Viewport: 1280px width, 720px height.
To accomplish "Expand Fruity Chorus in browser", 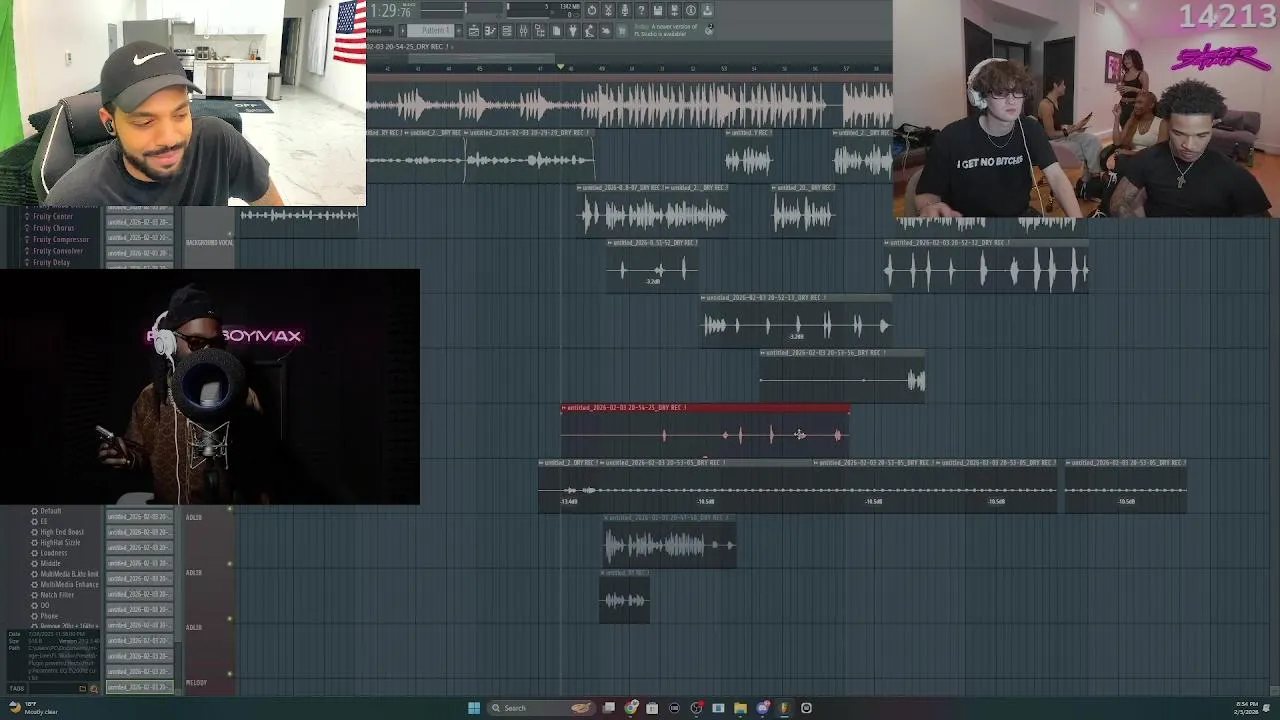I will click(53, 228).
